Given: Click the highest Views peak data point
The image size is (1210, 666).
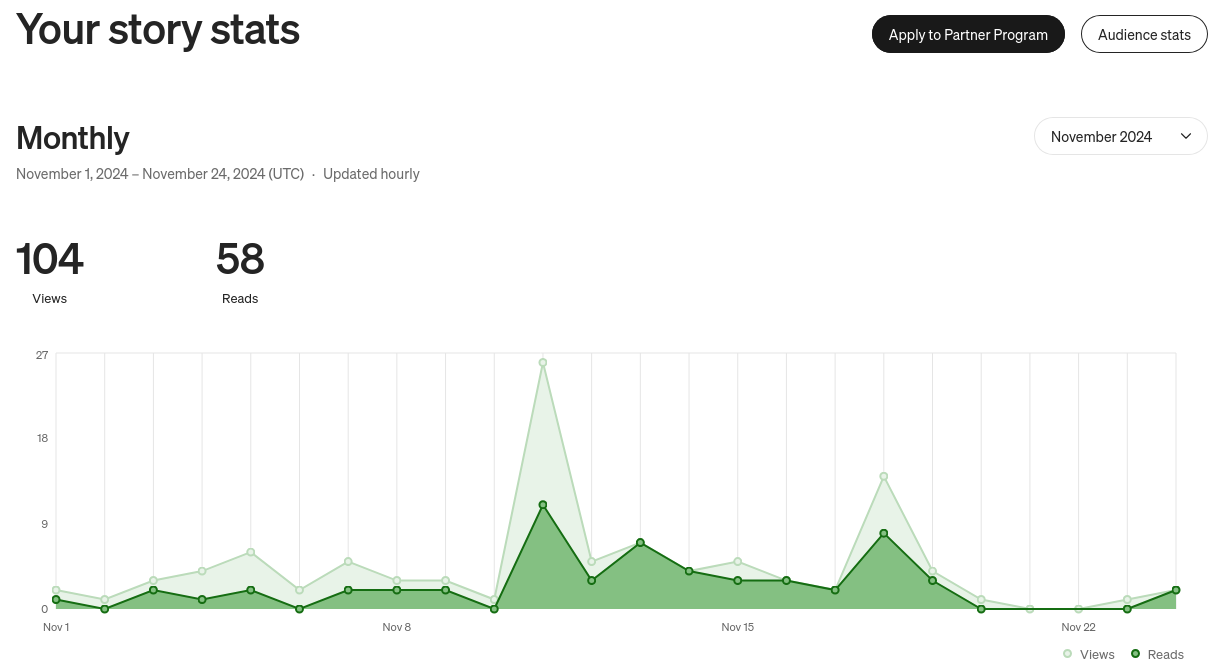Looking at the screenshot, I should click(x=543, y=363).
